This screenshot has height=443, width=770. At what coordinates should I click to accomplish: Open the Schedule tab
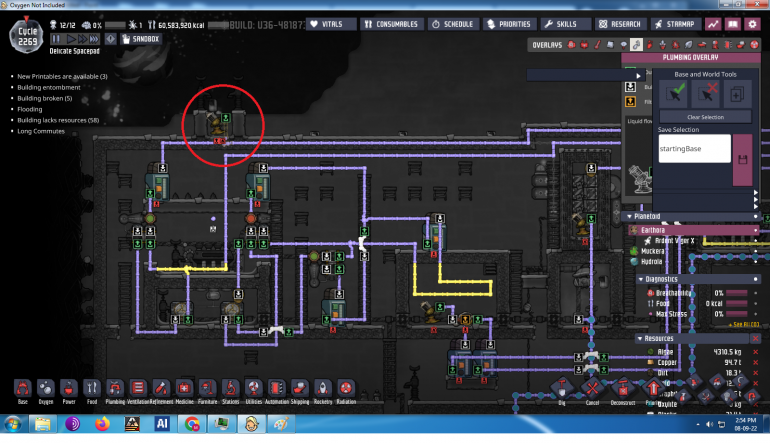pyautogui.click(x=453, y=24)
